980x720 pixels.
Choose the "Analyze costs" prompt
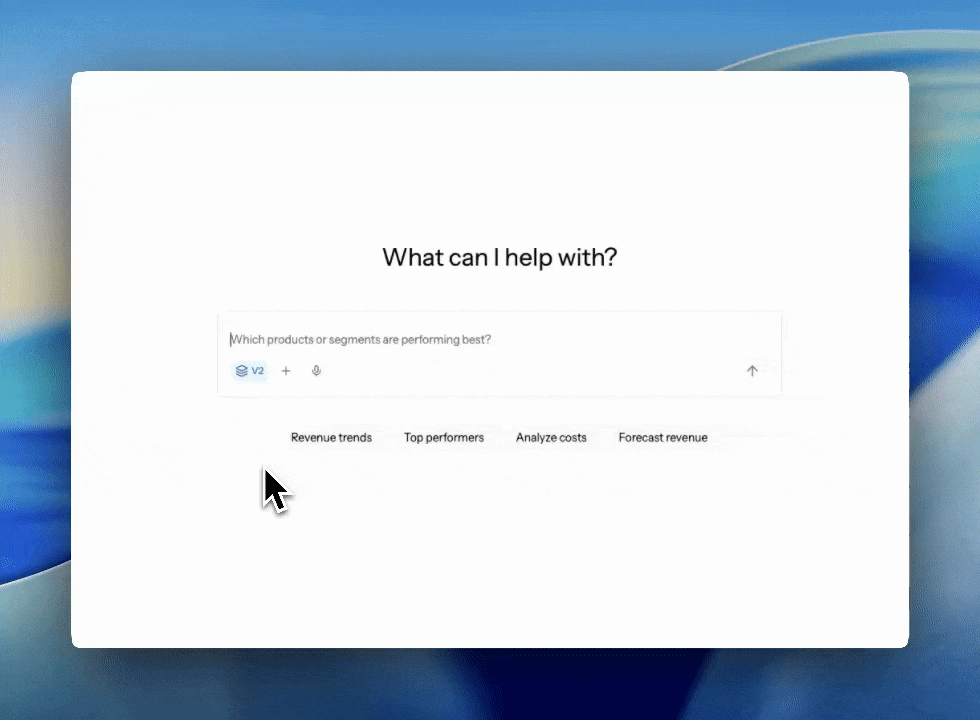tap(551, 437)
